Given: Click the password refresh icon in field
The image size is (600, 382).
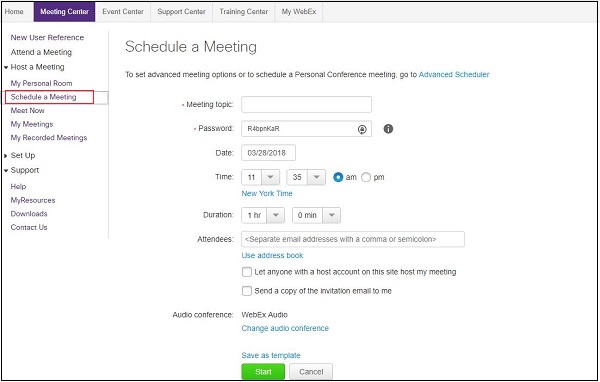Looking at the screenshot, I should [362, 129].
